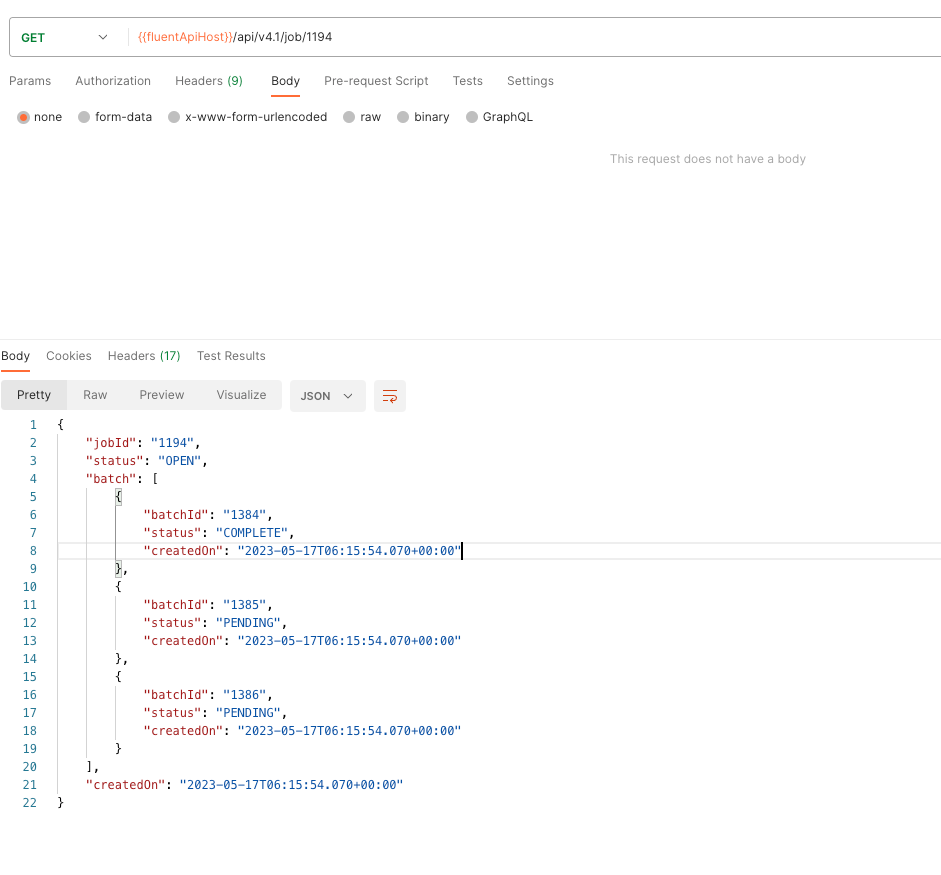Switch to the Params tab

[30, 81]
